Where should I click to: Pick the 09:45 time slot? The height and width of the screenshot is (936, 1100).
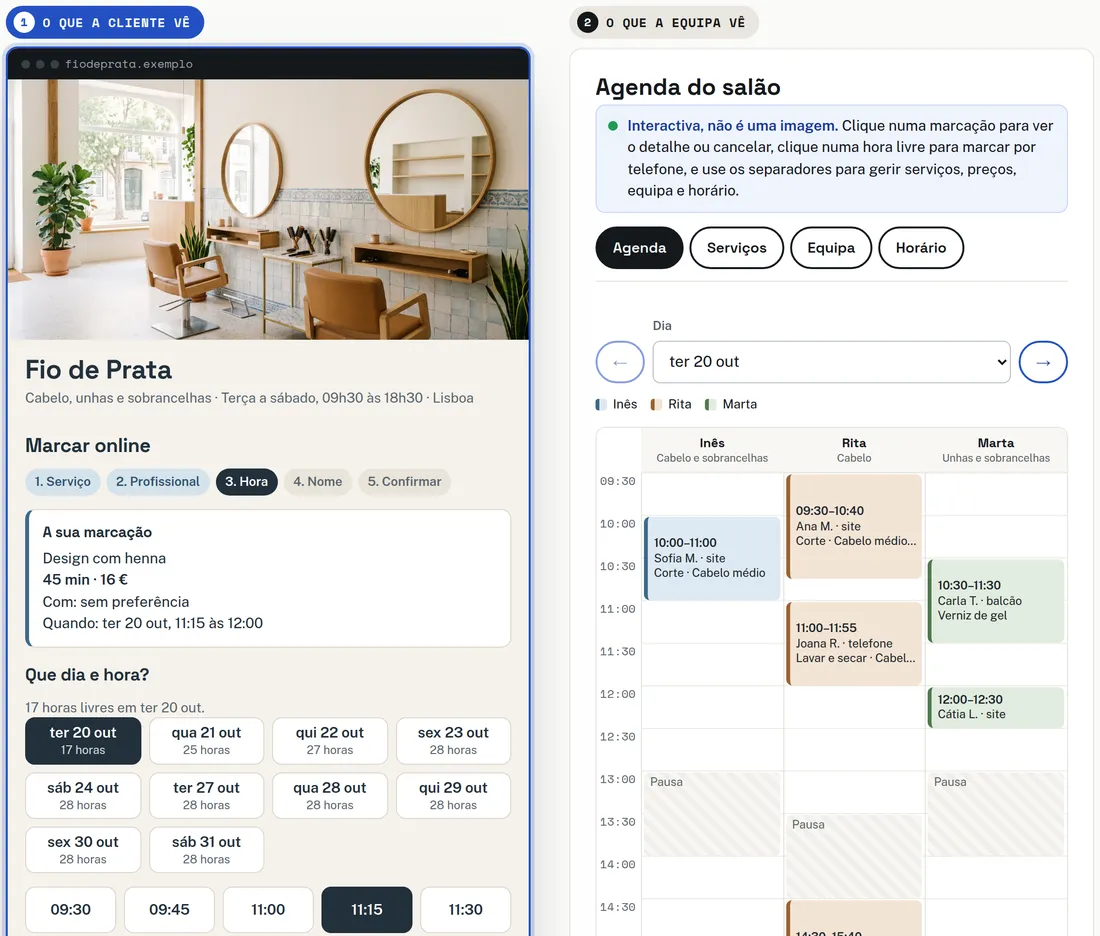point(169,910)
